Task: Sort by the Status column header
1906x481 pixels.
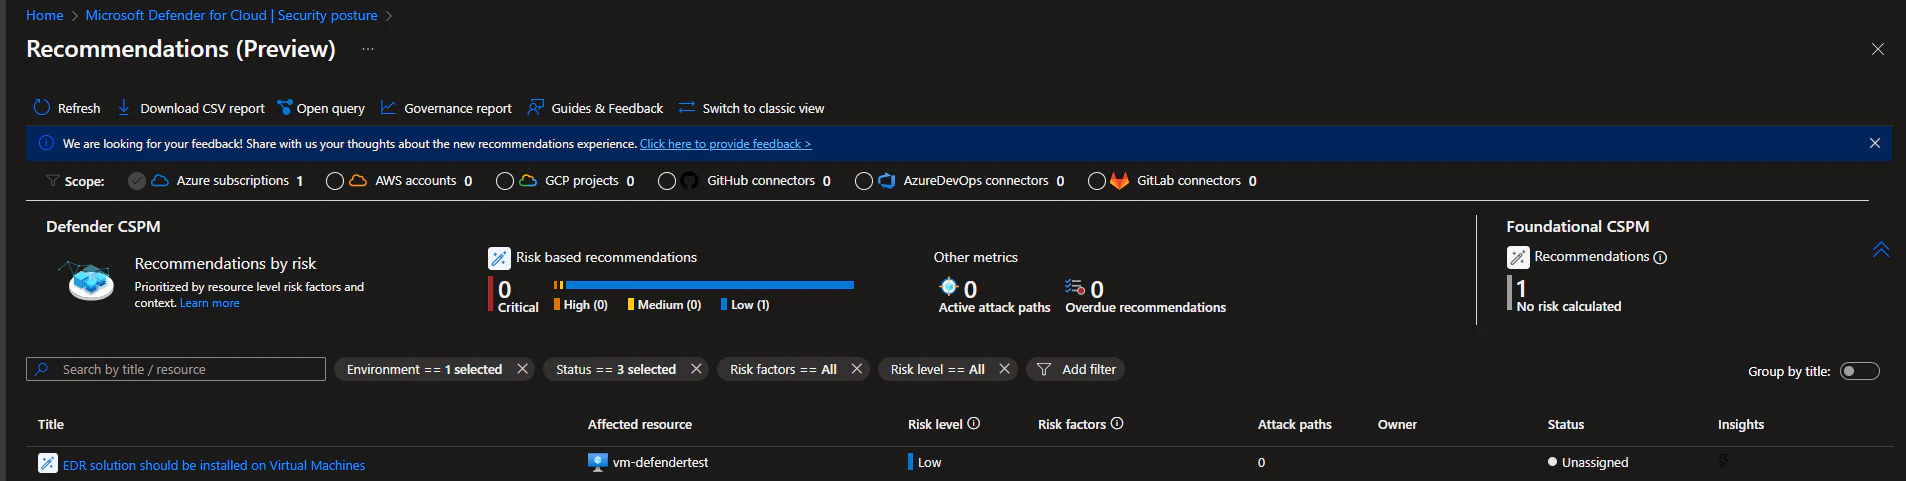Action: click(x=1566, y=424)
